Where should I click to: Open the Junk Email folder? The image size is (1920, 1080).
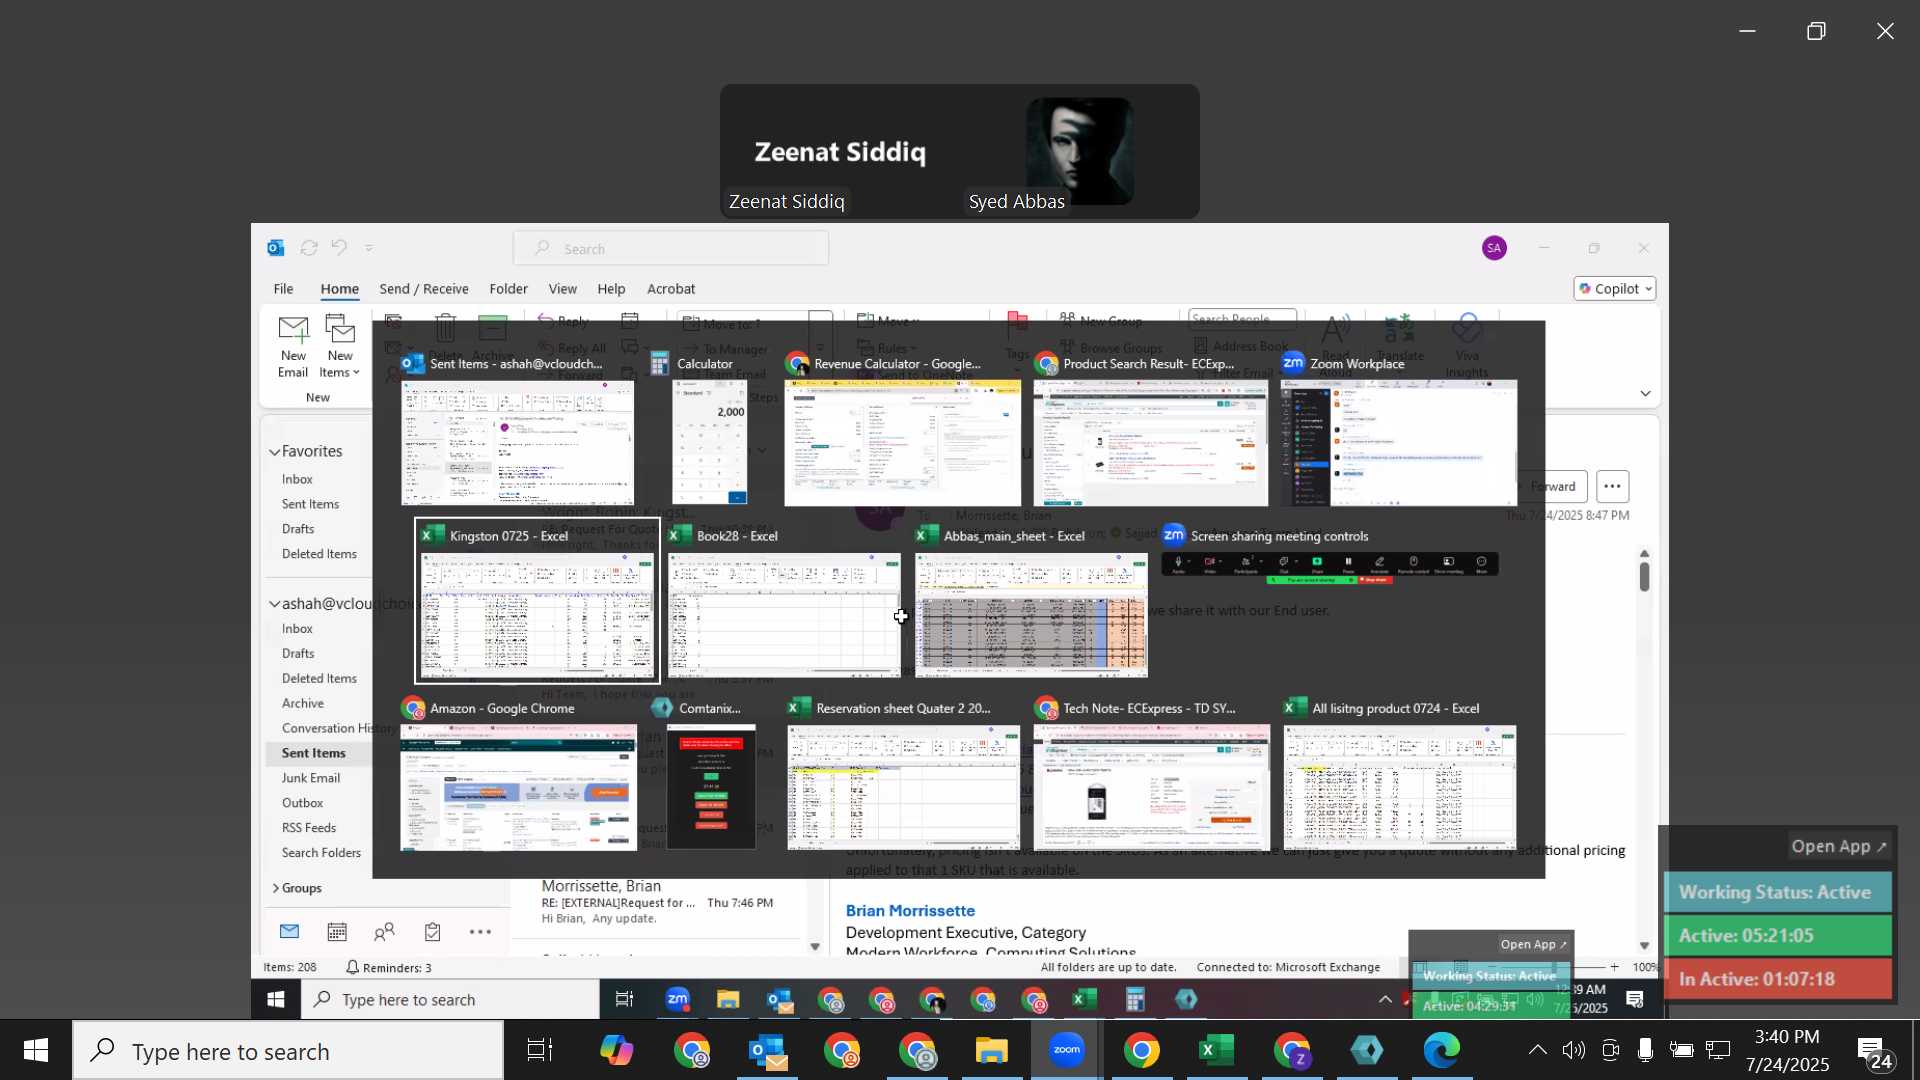(311, 778)
